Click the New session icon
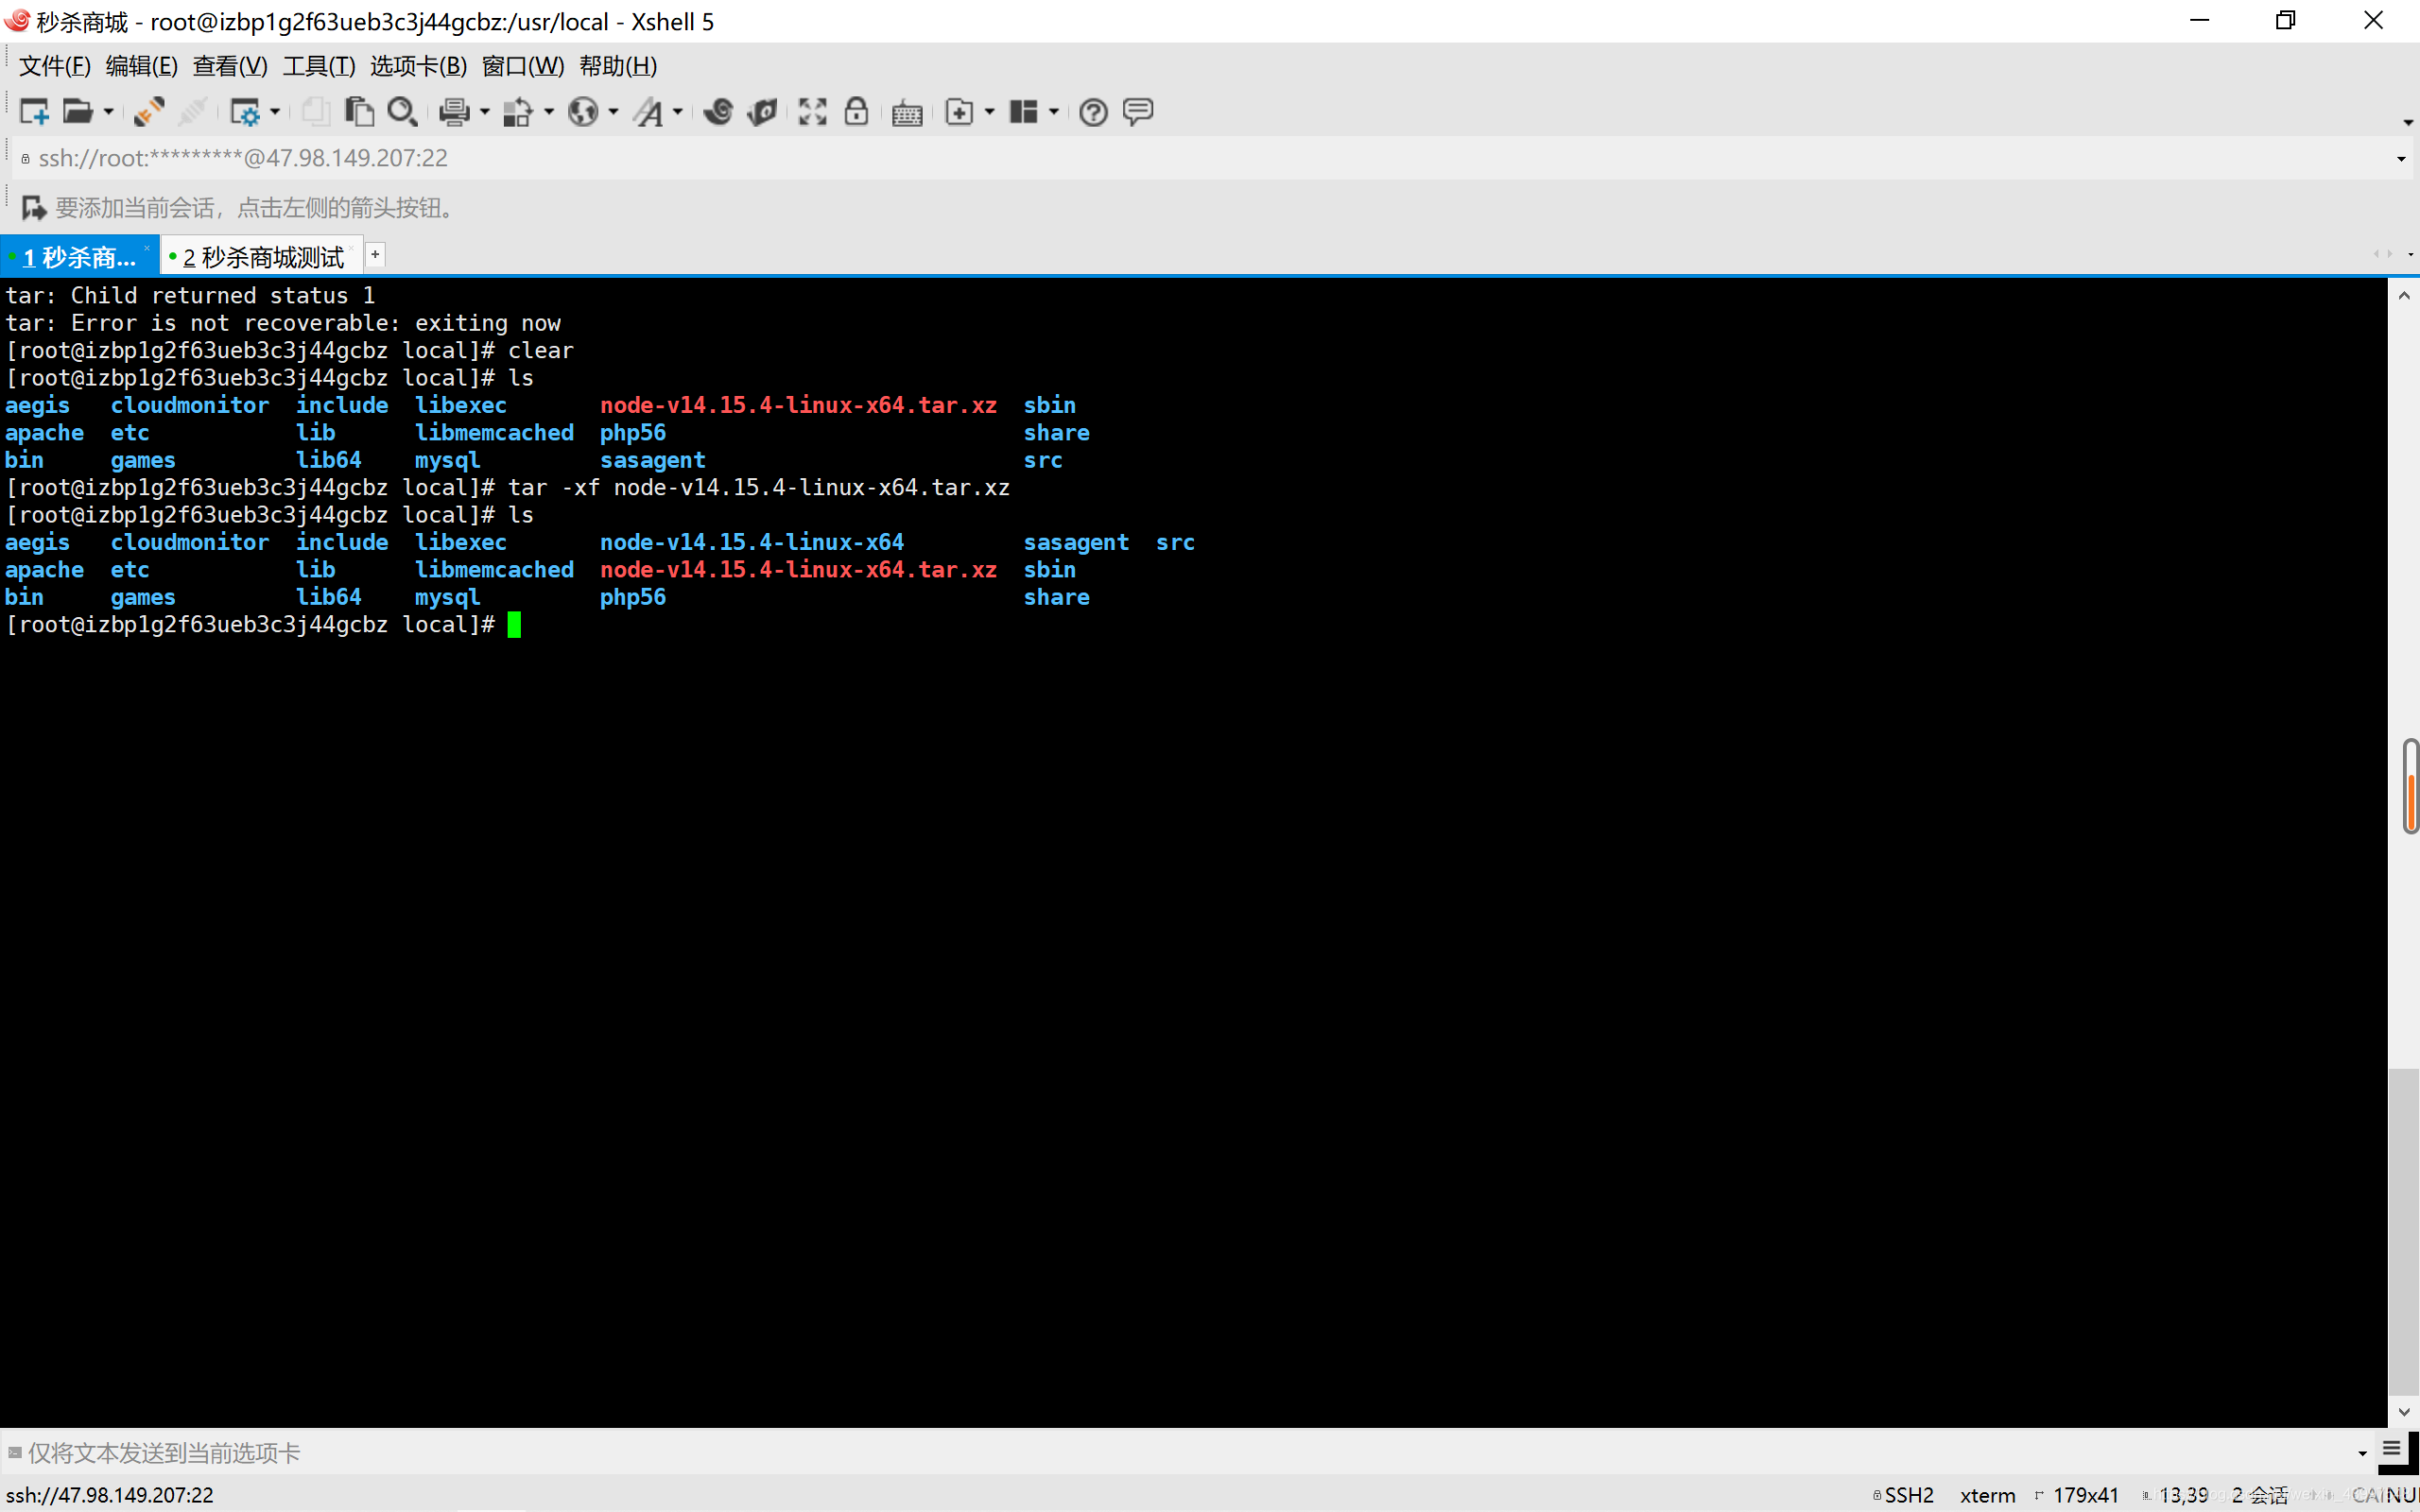Viewport: 2420px width, 1512px height. tap(34, 111)
